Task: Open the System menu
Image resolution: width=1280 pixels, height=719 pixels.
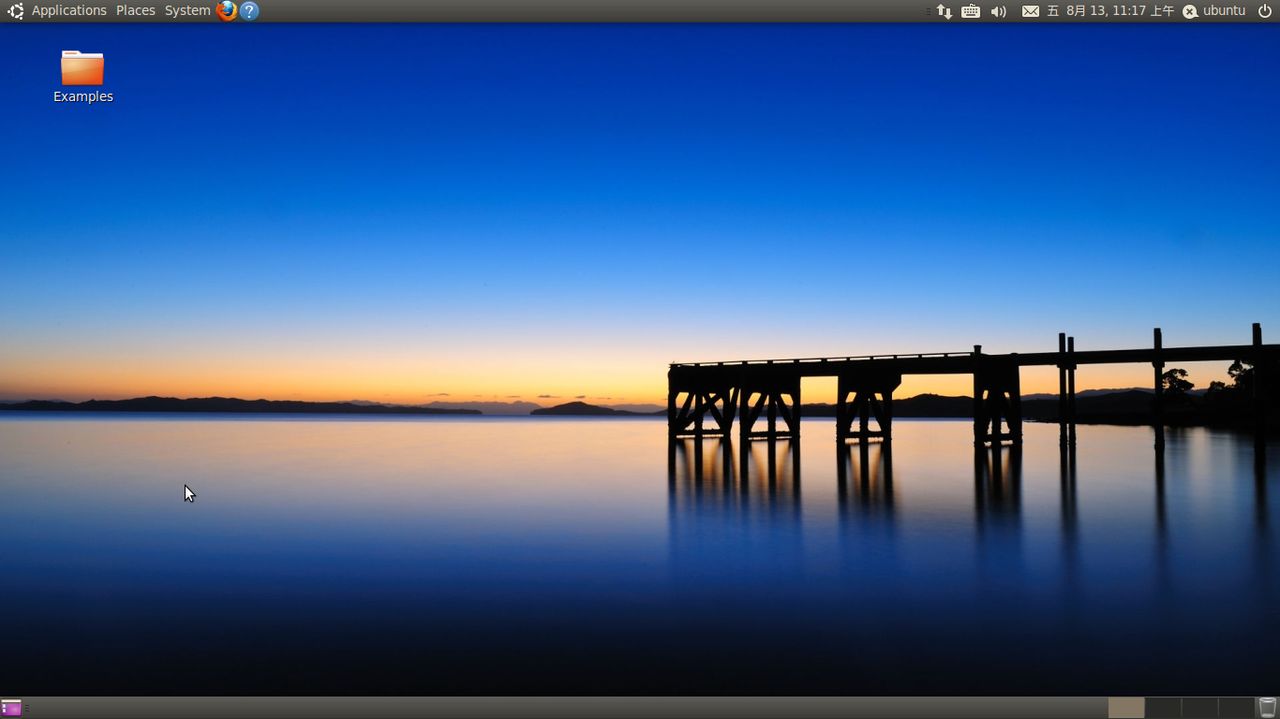Action: 186,10
